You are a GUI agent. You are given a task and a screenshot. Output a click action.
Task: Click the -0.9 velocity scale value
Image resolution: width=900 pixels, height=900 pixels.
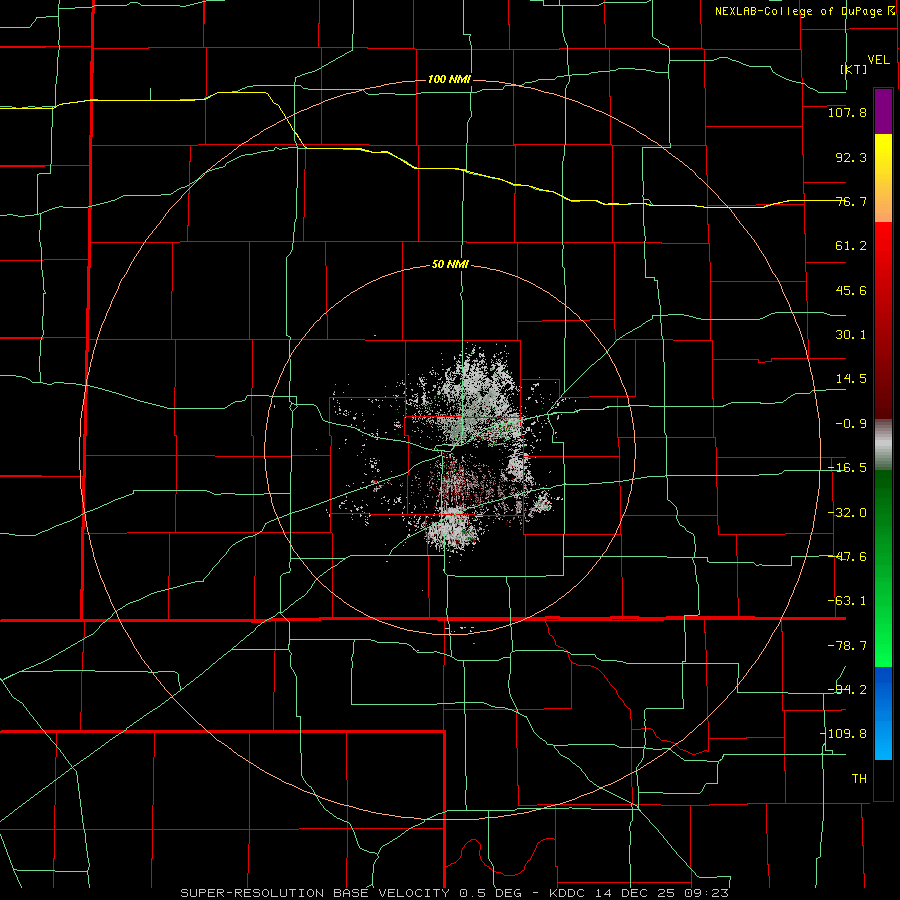coord(851,424)
